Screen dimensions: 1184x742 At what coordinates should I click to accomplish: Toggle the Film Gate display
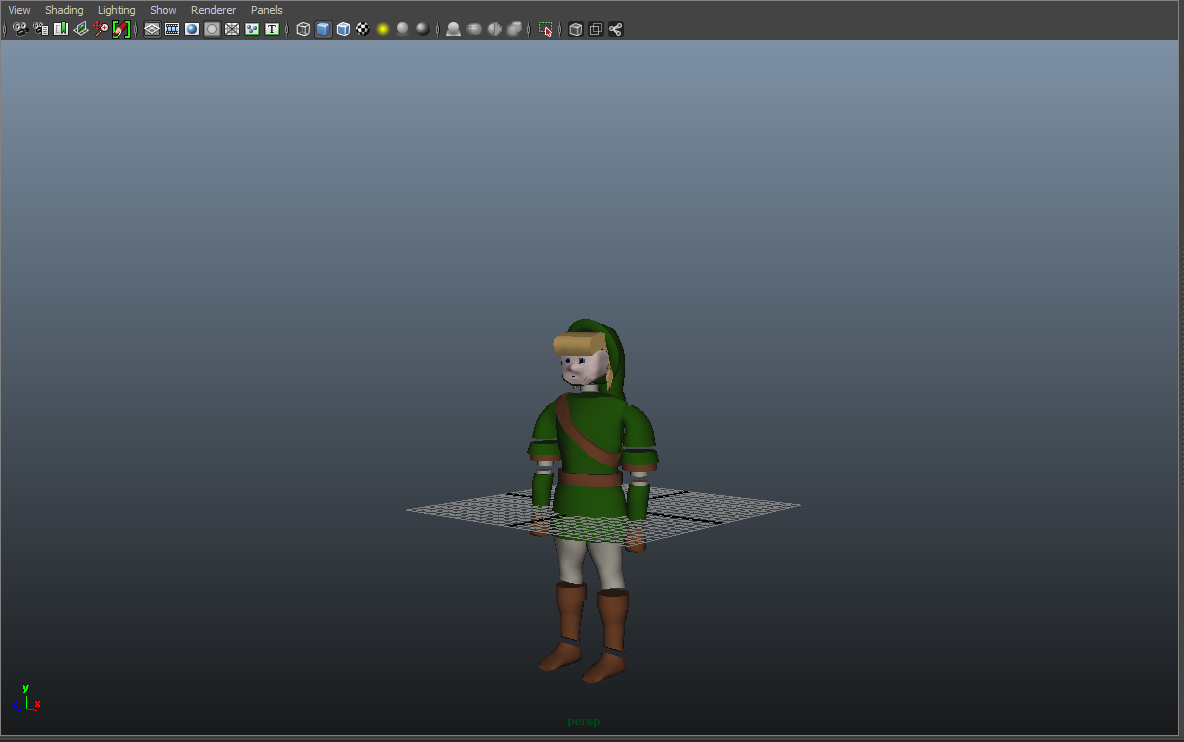click(x=172, y=29)
